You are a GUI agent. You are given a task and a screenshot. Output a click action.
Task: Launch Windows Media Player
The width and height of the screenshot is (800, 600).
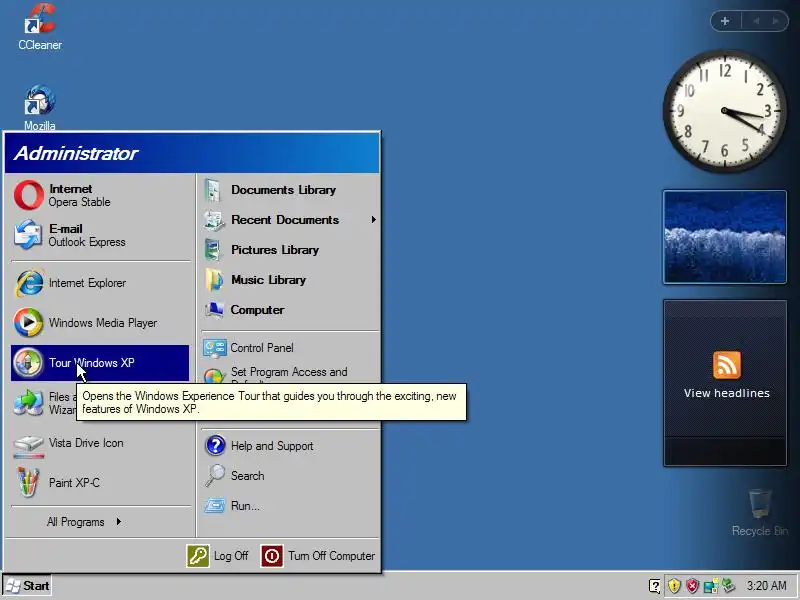[x=100, y=322]
